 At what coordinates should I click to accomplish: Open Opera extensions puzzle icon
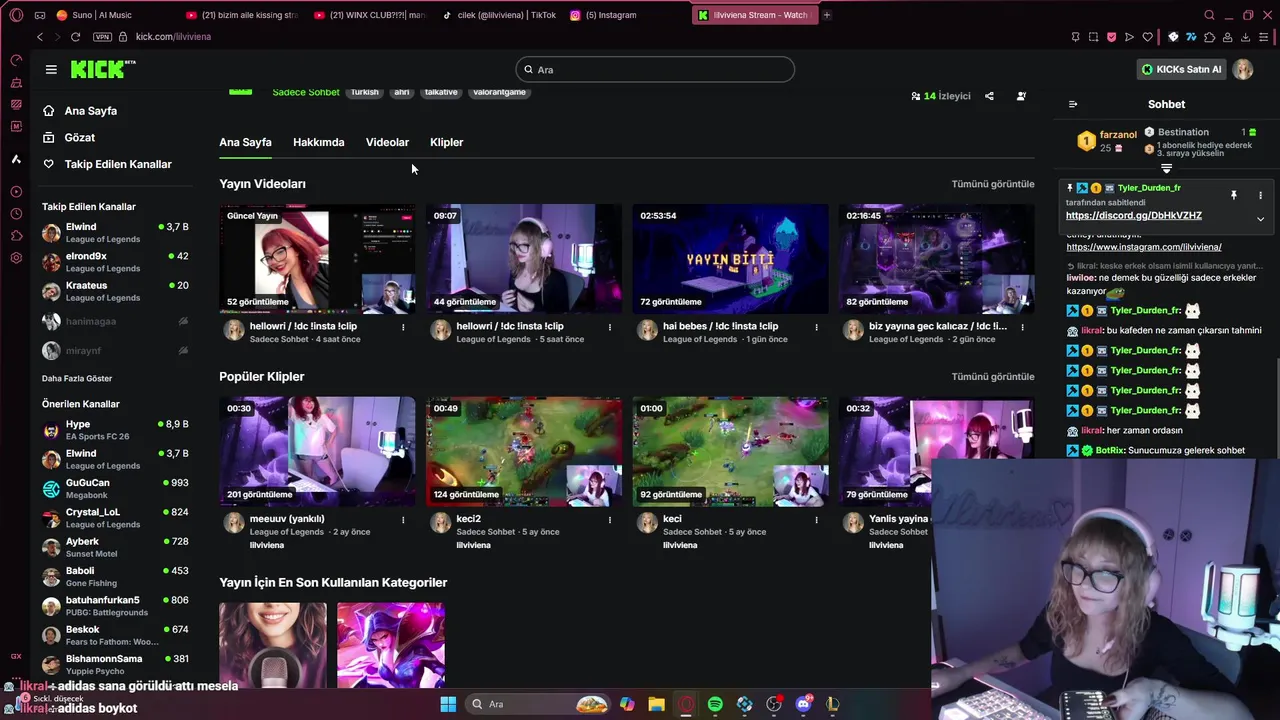1209,37
